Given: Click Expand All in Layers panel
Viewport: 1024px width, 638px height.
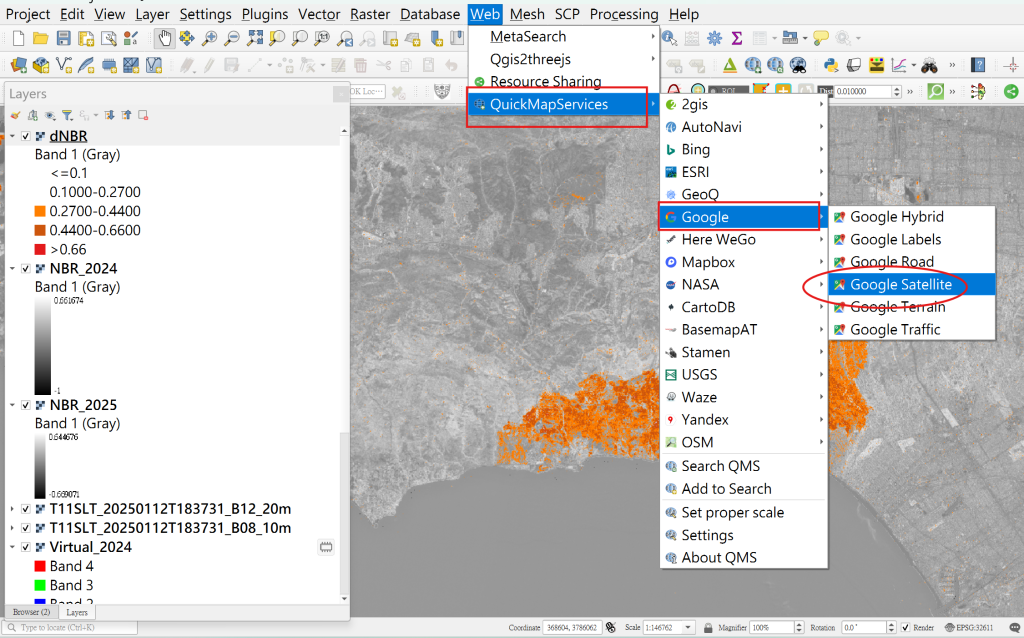Looking at the screenshot, I should (x=109, y=116).
